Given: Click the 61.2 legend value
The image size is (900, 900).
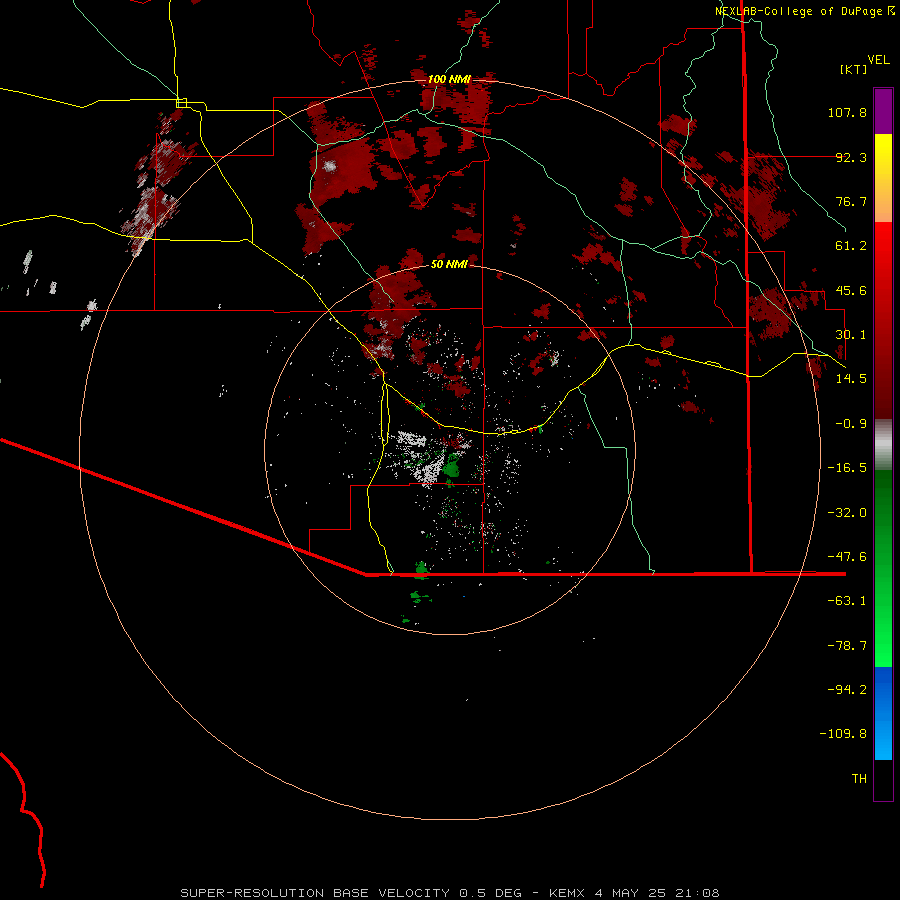Looking at the screenshot, I should click(851, 246).
